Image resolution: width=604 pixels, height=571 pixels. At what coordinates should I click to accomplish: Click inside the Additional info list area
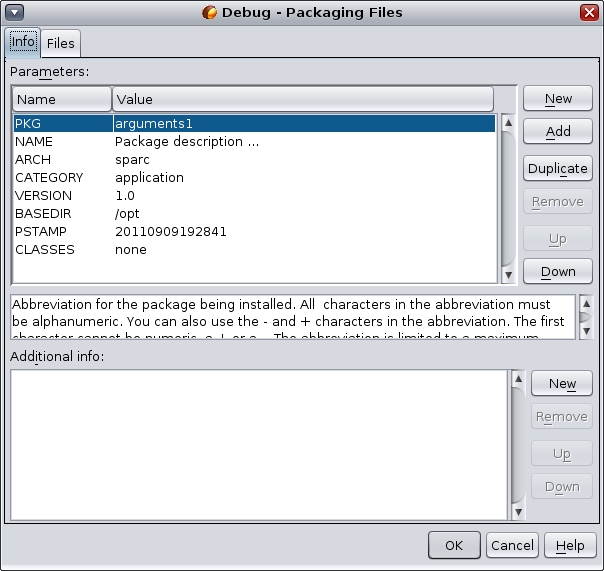(259, 445)
